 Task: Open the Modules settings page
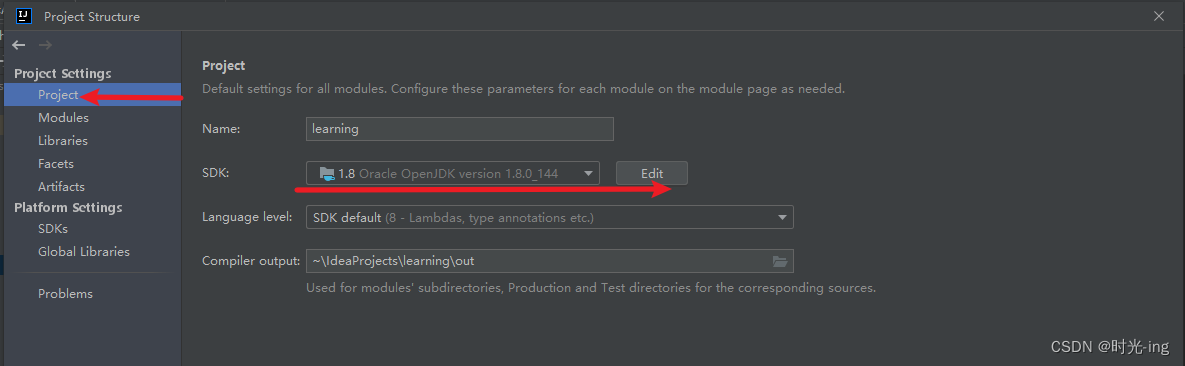[63, 118]
